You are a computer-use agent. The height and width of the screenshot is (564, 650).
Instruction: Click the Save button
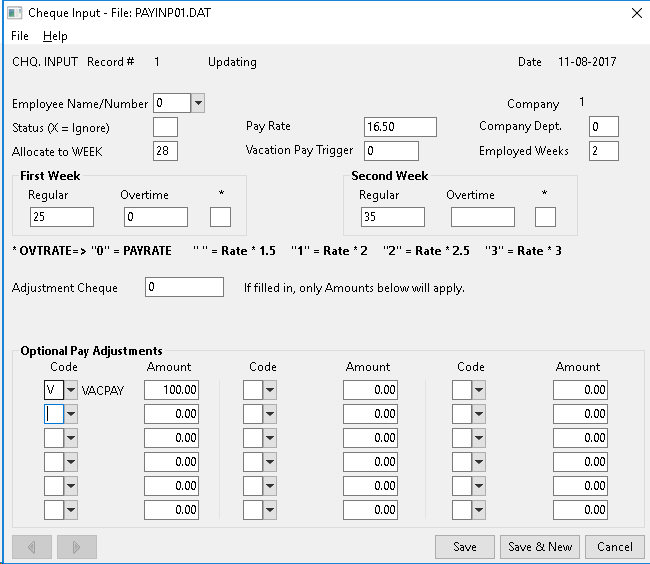point(465,547)
